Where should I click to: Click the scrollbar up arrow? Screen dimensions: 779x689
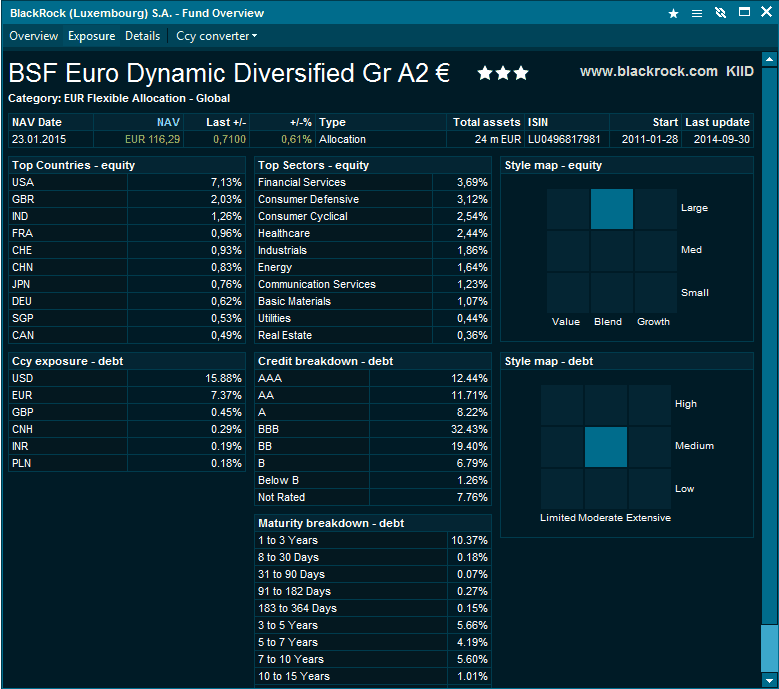[x=769, y=60]
